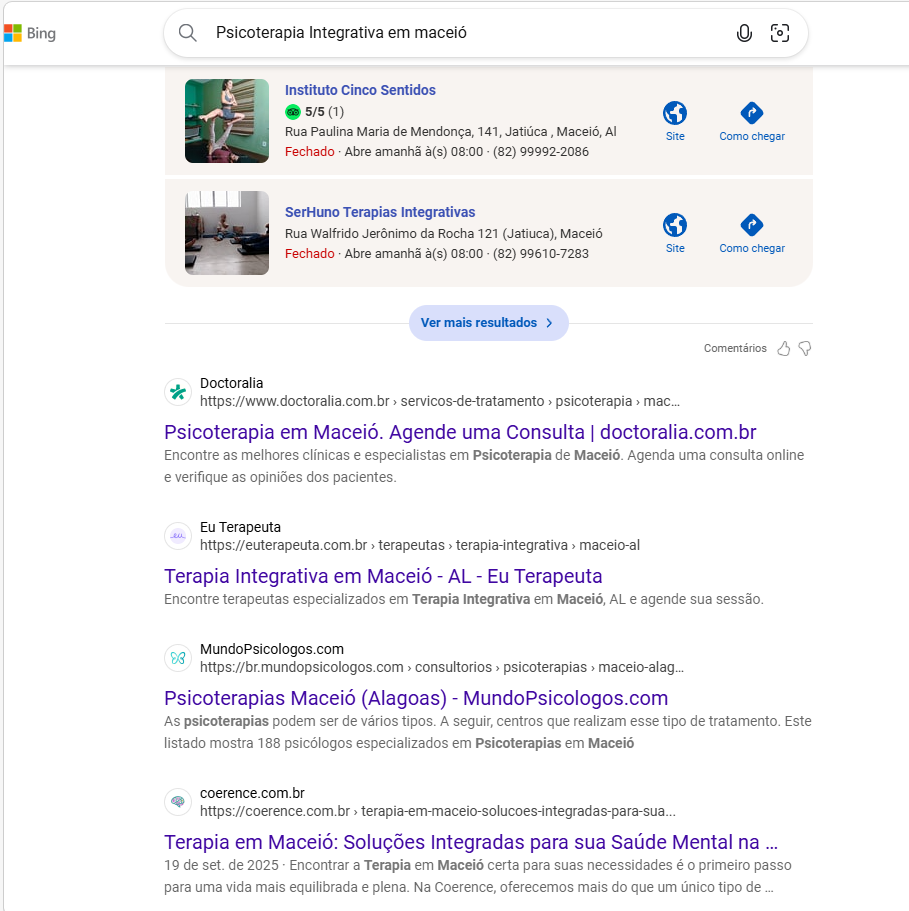Open Terapia em Maceió: Soluções Integradas result
909x911 pixels.
(470, 842)
